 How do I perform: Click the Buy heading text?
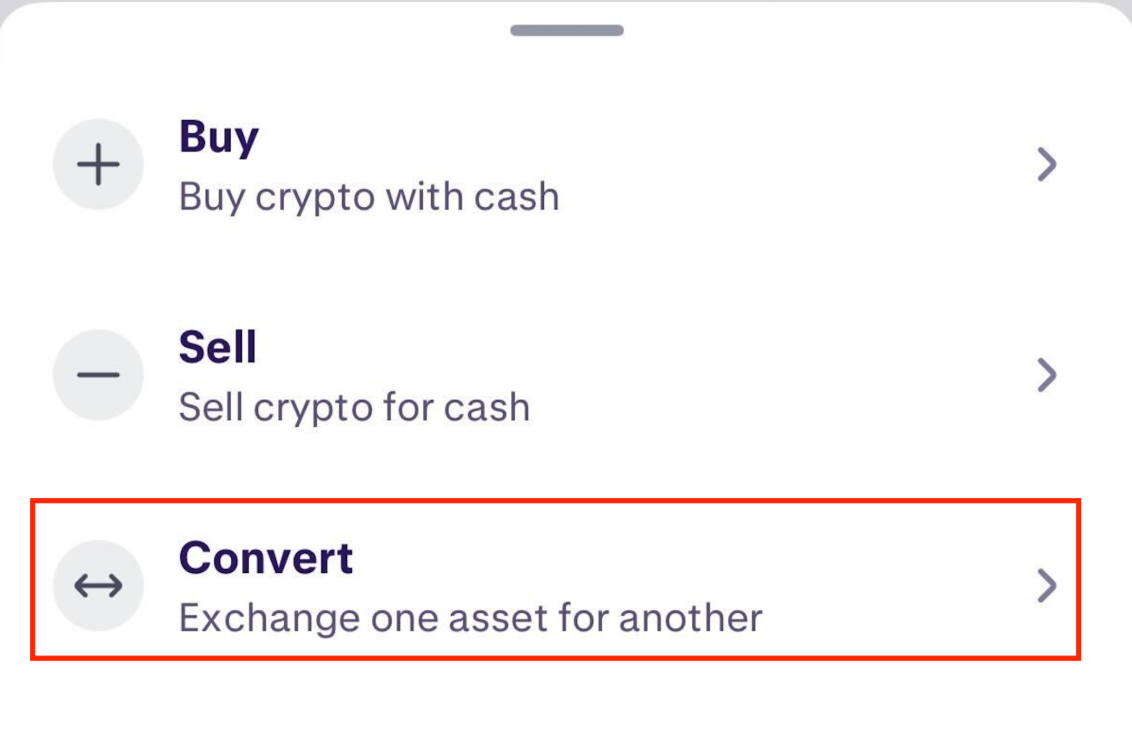coord(218,136)
